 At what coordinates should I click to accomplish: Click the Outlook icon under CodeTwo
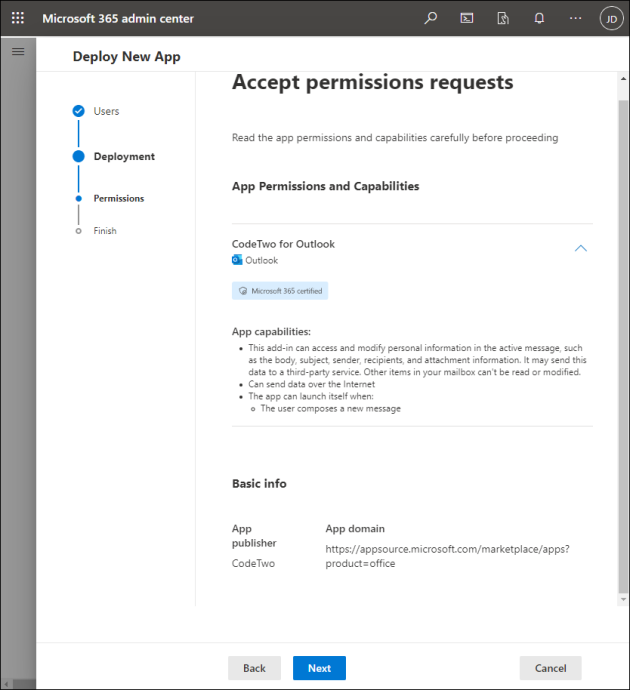[237, 260]
